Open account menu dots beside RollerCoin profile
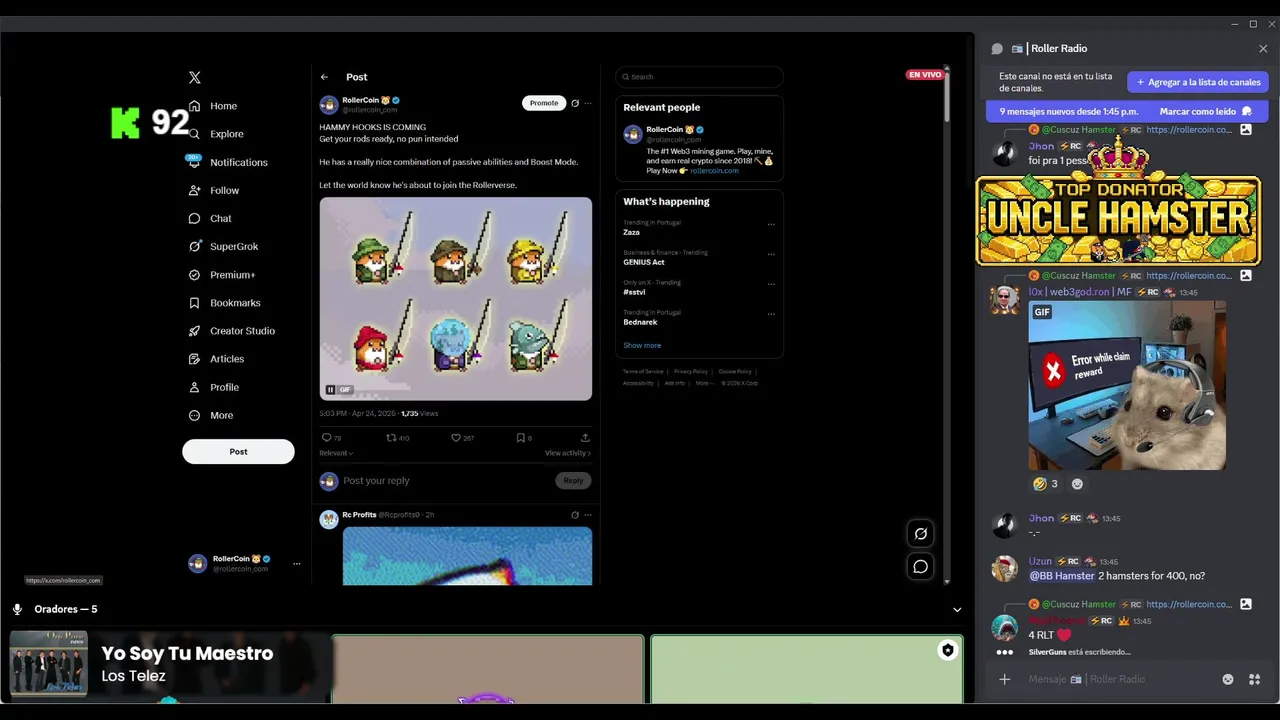Image resolution: width=1280 pixels, height=720 pixels. (x=296, y=564)
